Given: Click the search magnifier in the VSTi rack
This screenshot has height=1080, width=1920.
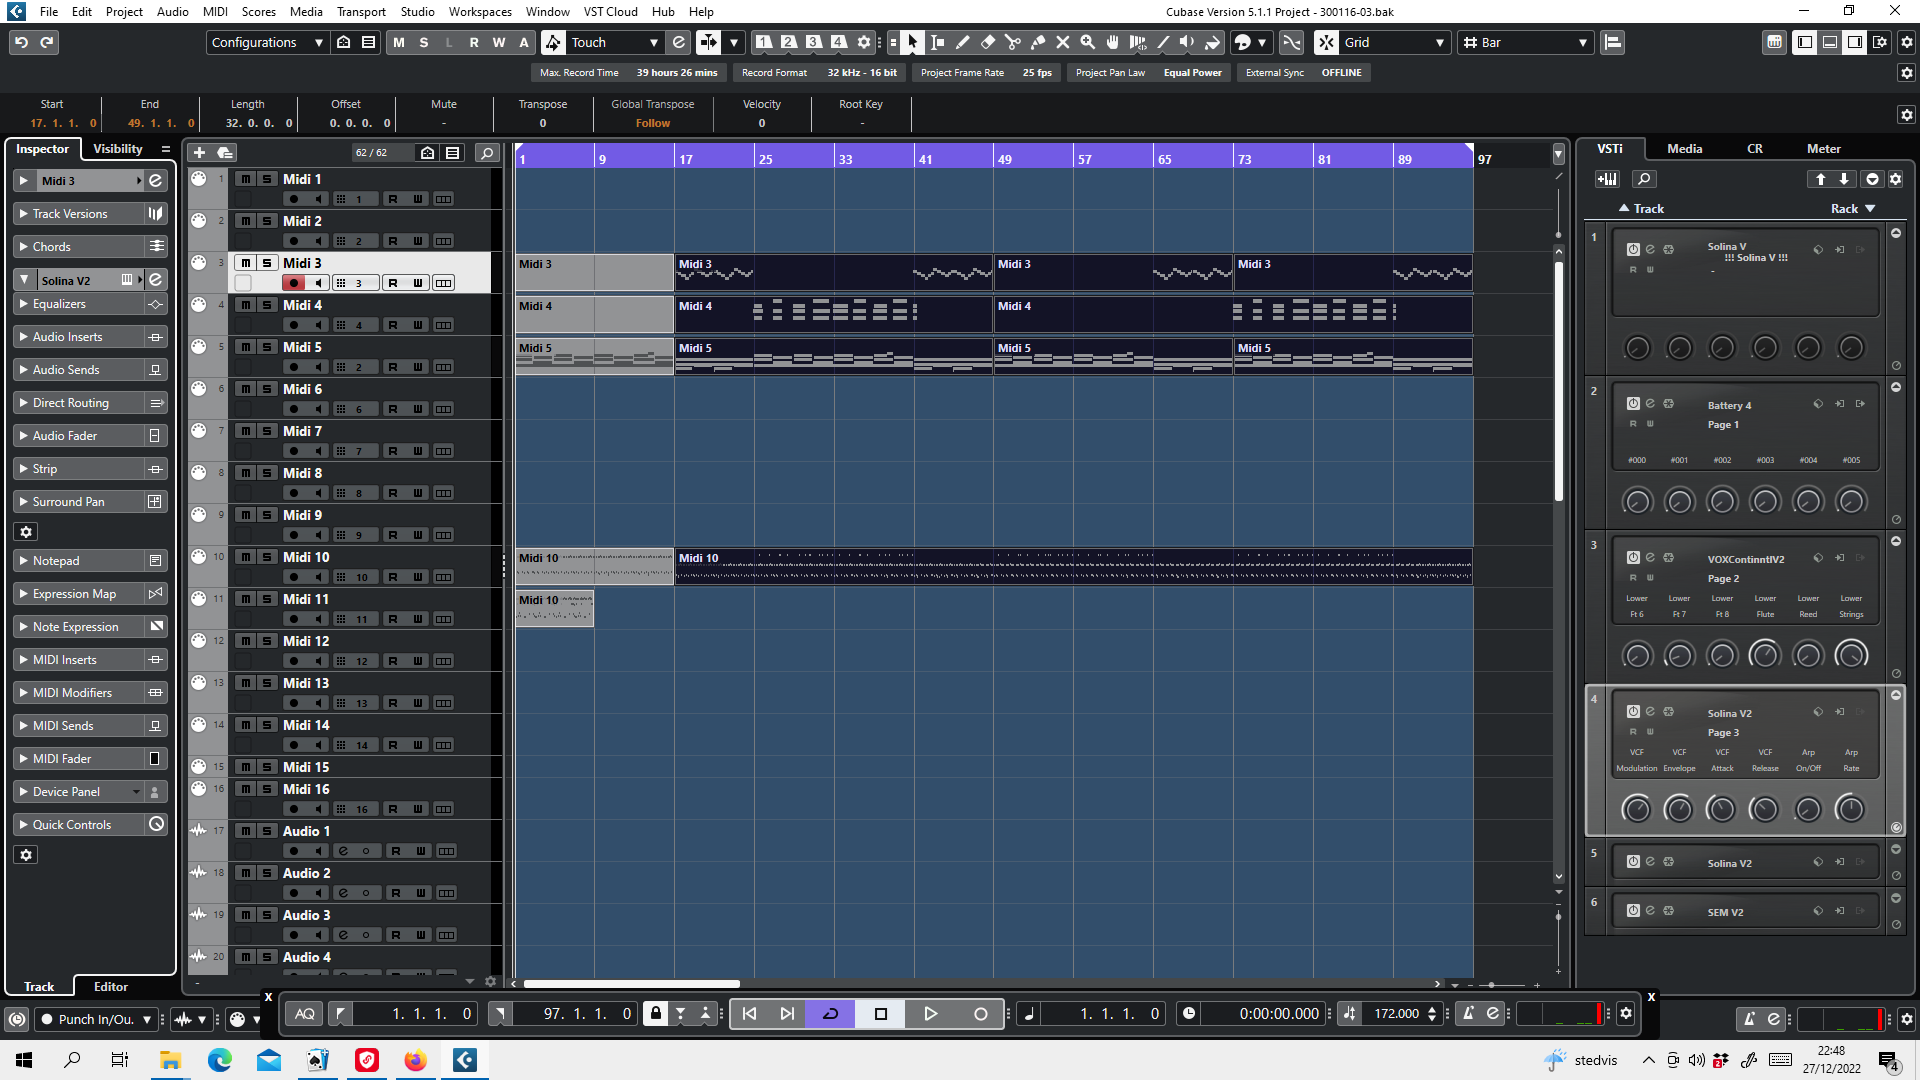Looking at the screenshot, I should [x=1645, y=179].
